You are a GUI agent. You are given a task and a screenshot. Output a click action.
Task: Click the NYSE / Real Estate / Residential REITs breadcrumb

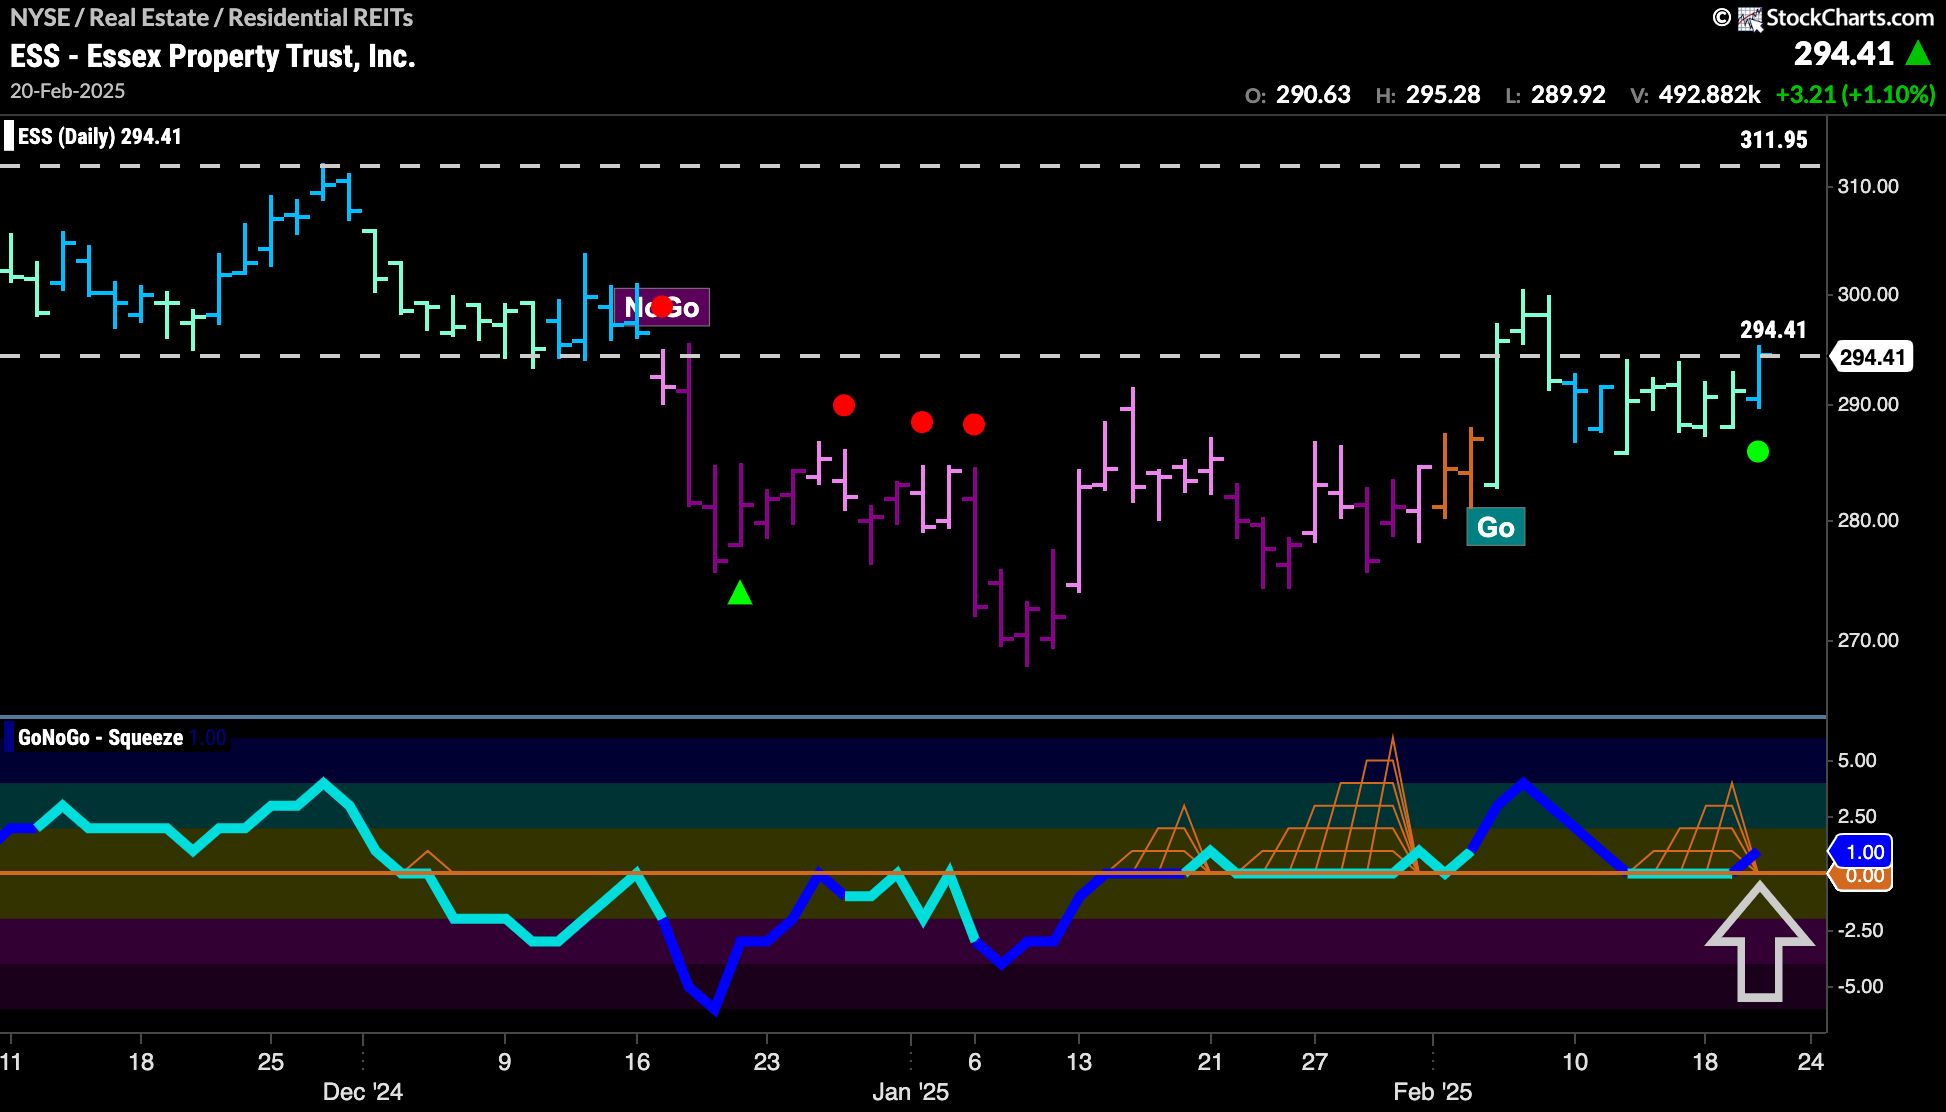pyautogui.click(x=211, y=18)
